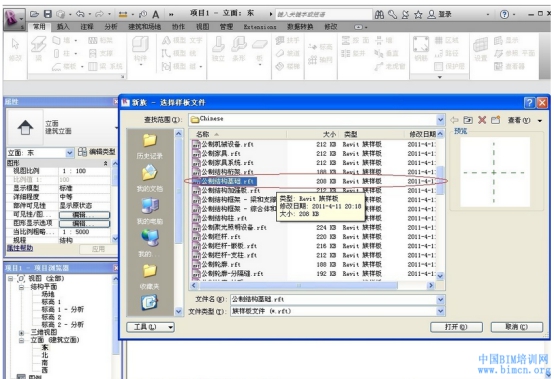Click the red X delete icon in dialog

point(482,120)
